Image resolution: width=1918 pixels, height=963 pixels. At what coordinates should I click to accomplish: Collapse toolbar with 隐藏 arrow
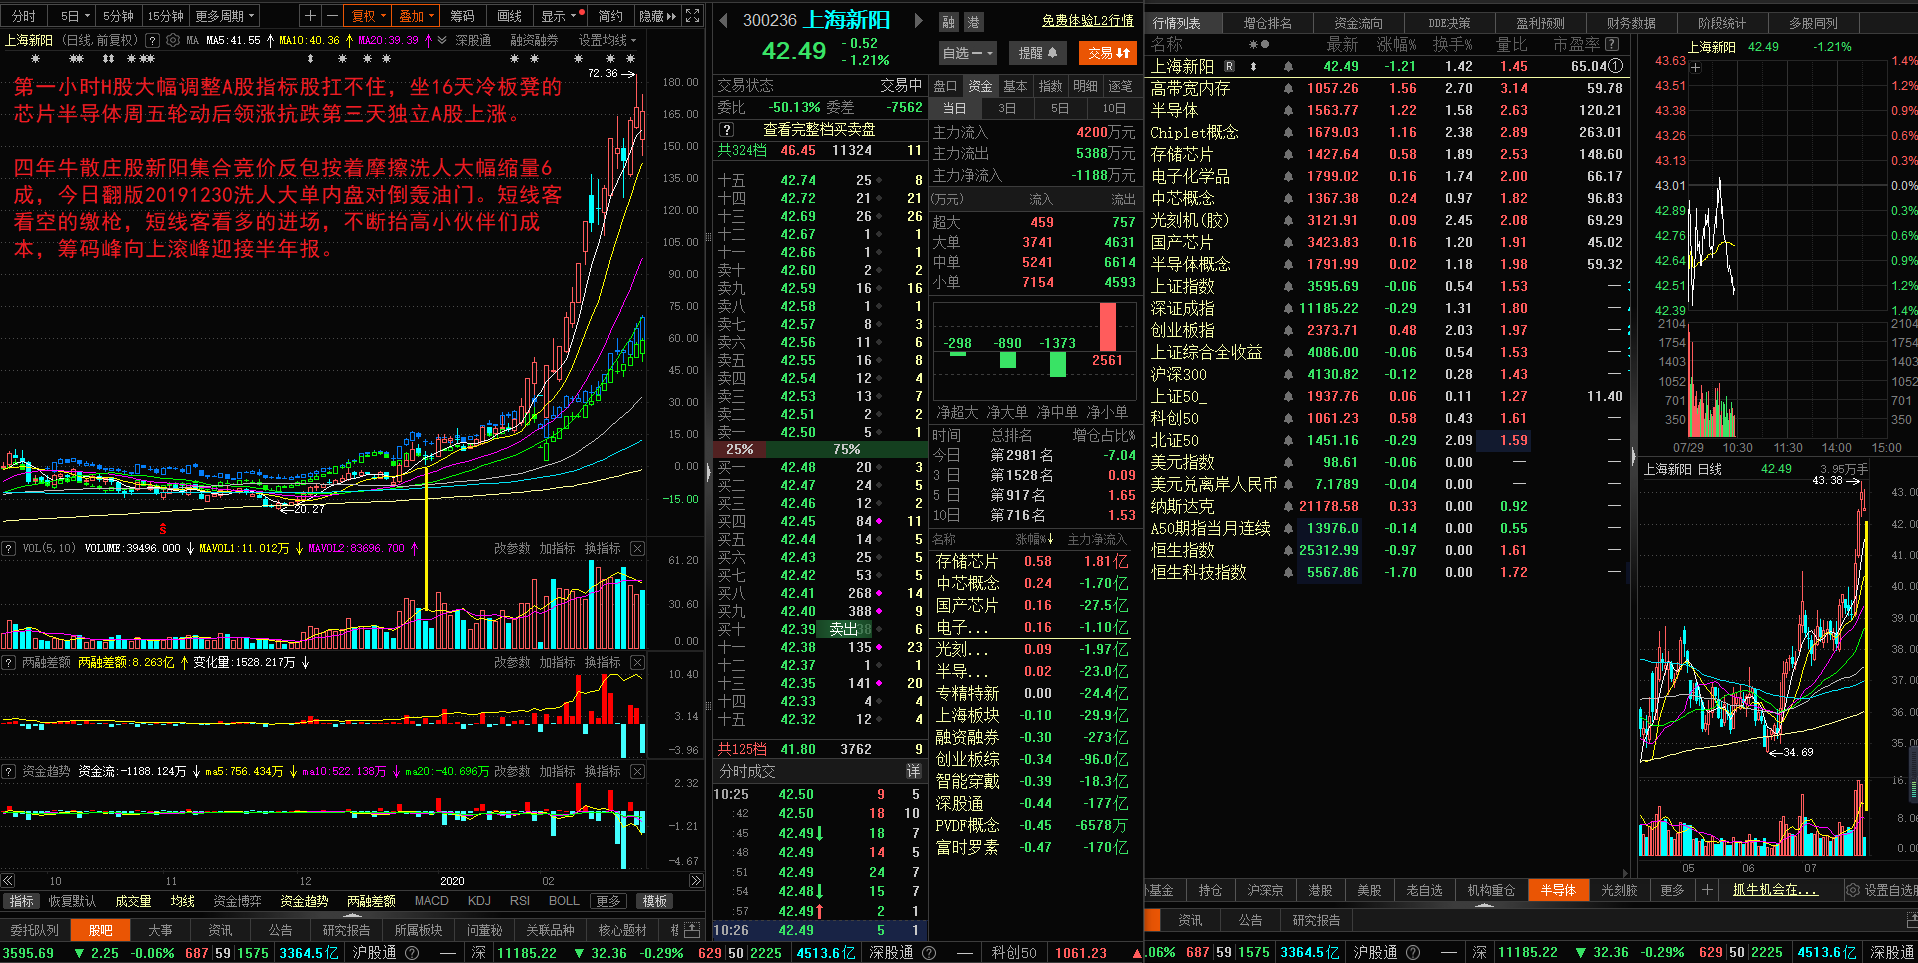658,16
